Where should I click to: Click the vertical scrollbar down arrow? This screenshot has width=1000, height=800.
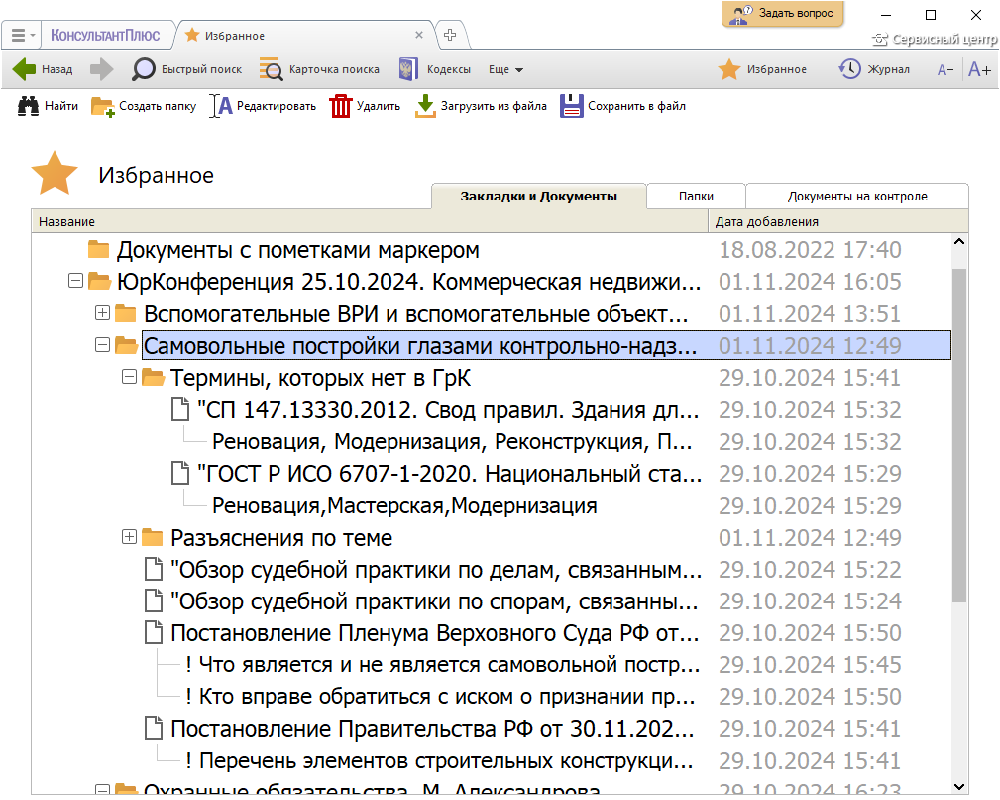point(959,786)
